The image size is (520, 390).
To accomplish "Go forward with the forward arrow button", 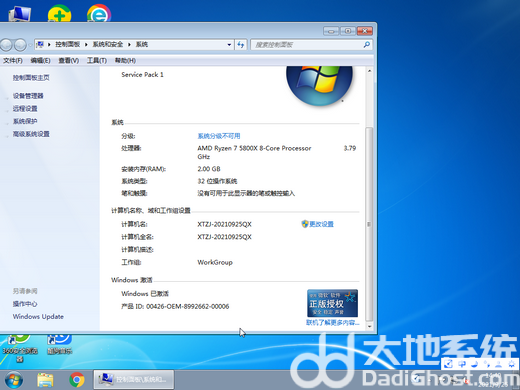I will click(20, 45).
